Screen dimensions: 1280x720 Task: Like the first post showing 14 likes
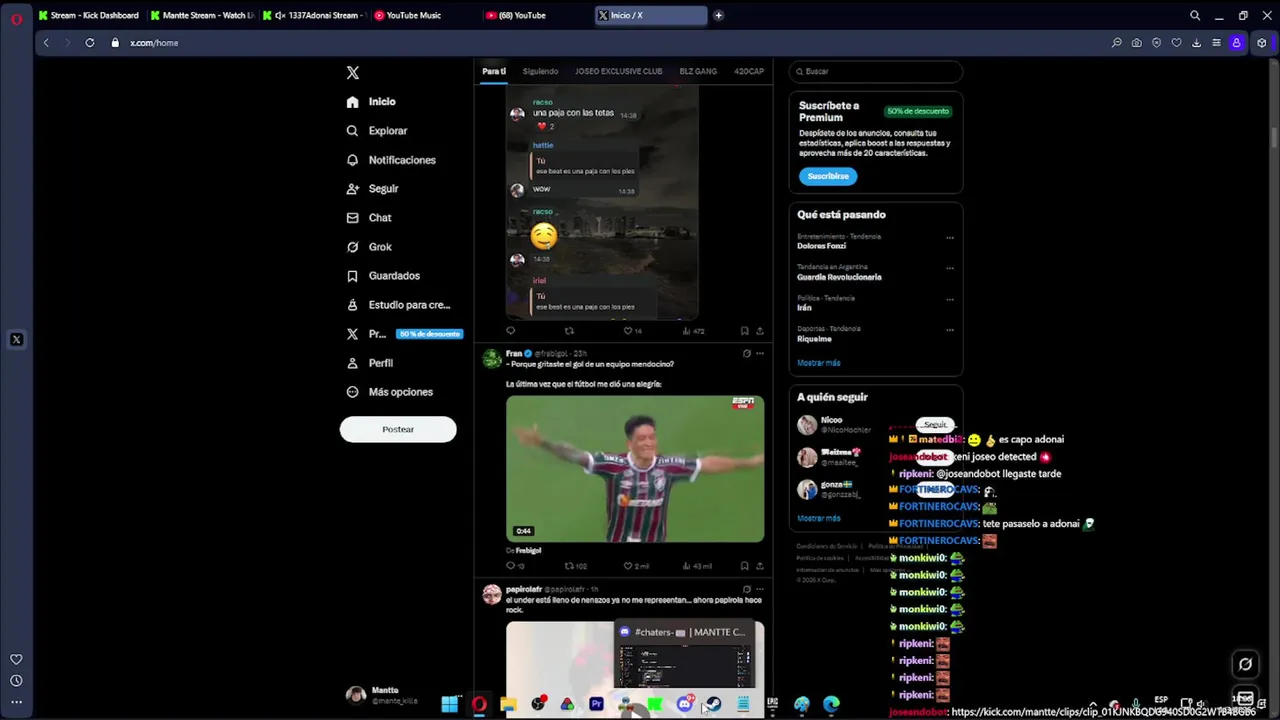(632, 331)
